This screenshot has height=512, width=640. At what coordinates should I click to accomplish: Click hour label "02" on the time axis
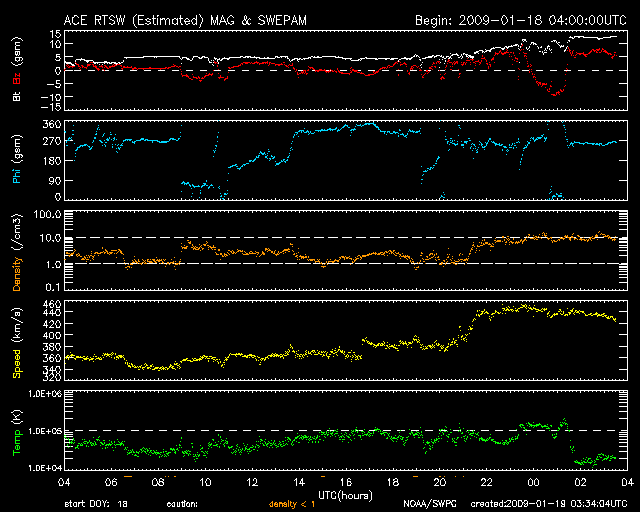point(580,482)
